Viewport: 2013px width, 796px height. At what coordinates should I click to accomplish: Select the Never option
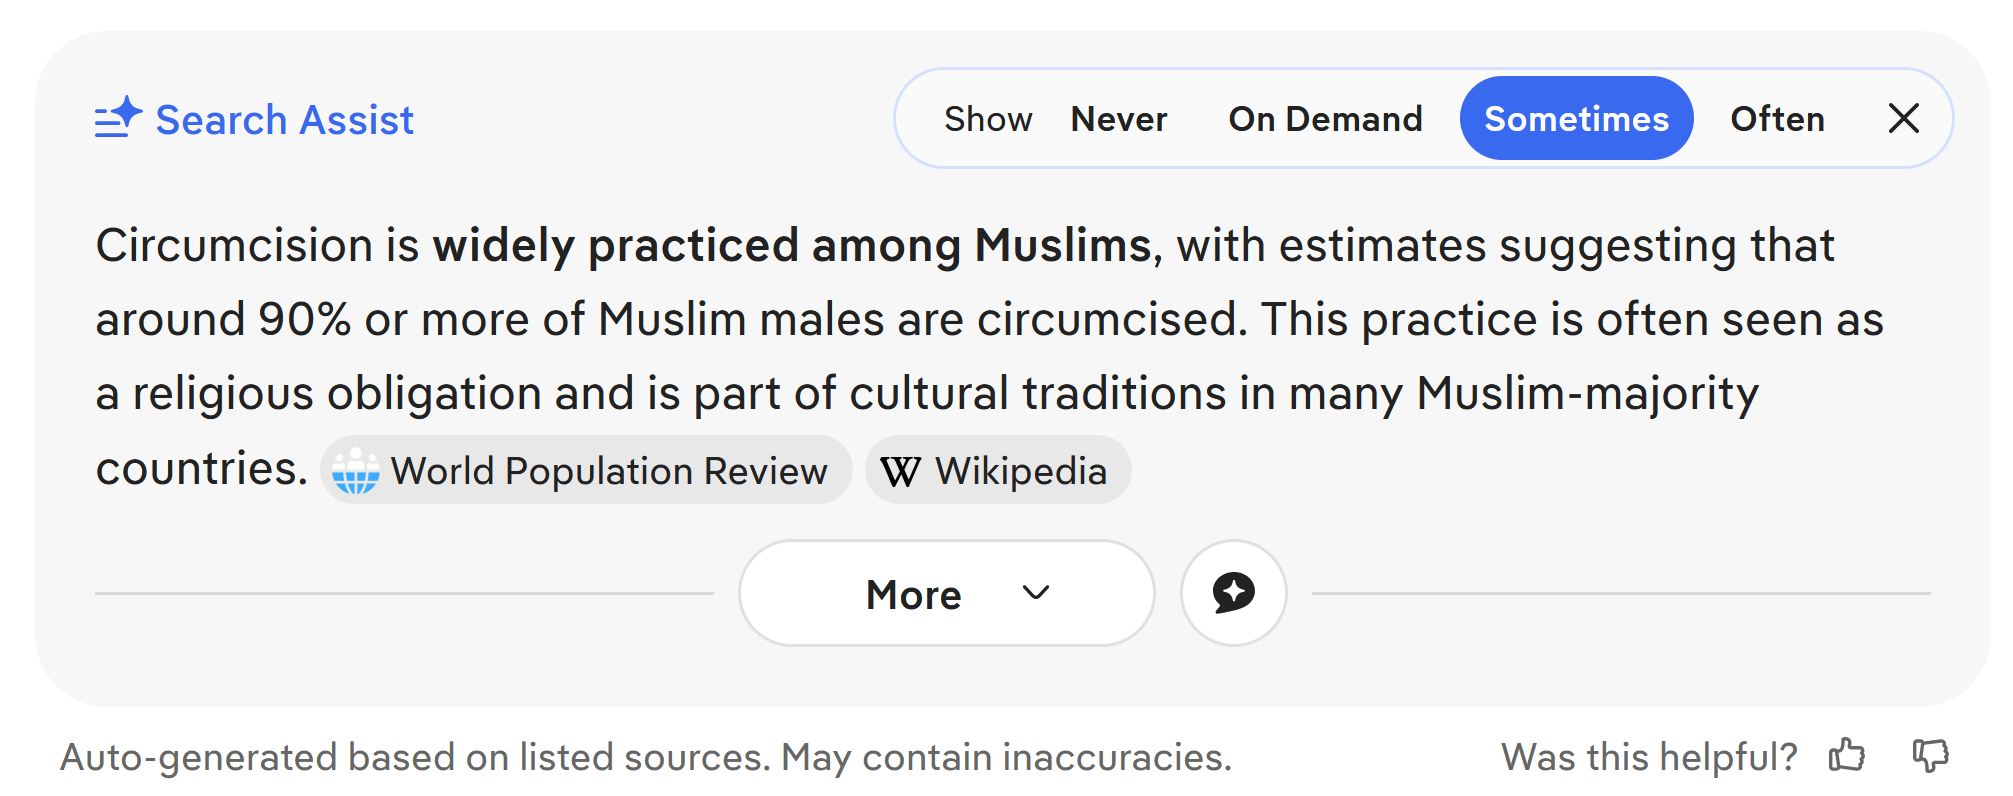point(1119,119)
